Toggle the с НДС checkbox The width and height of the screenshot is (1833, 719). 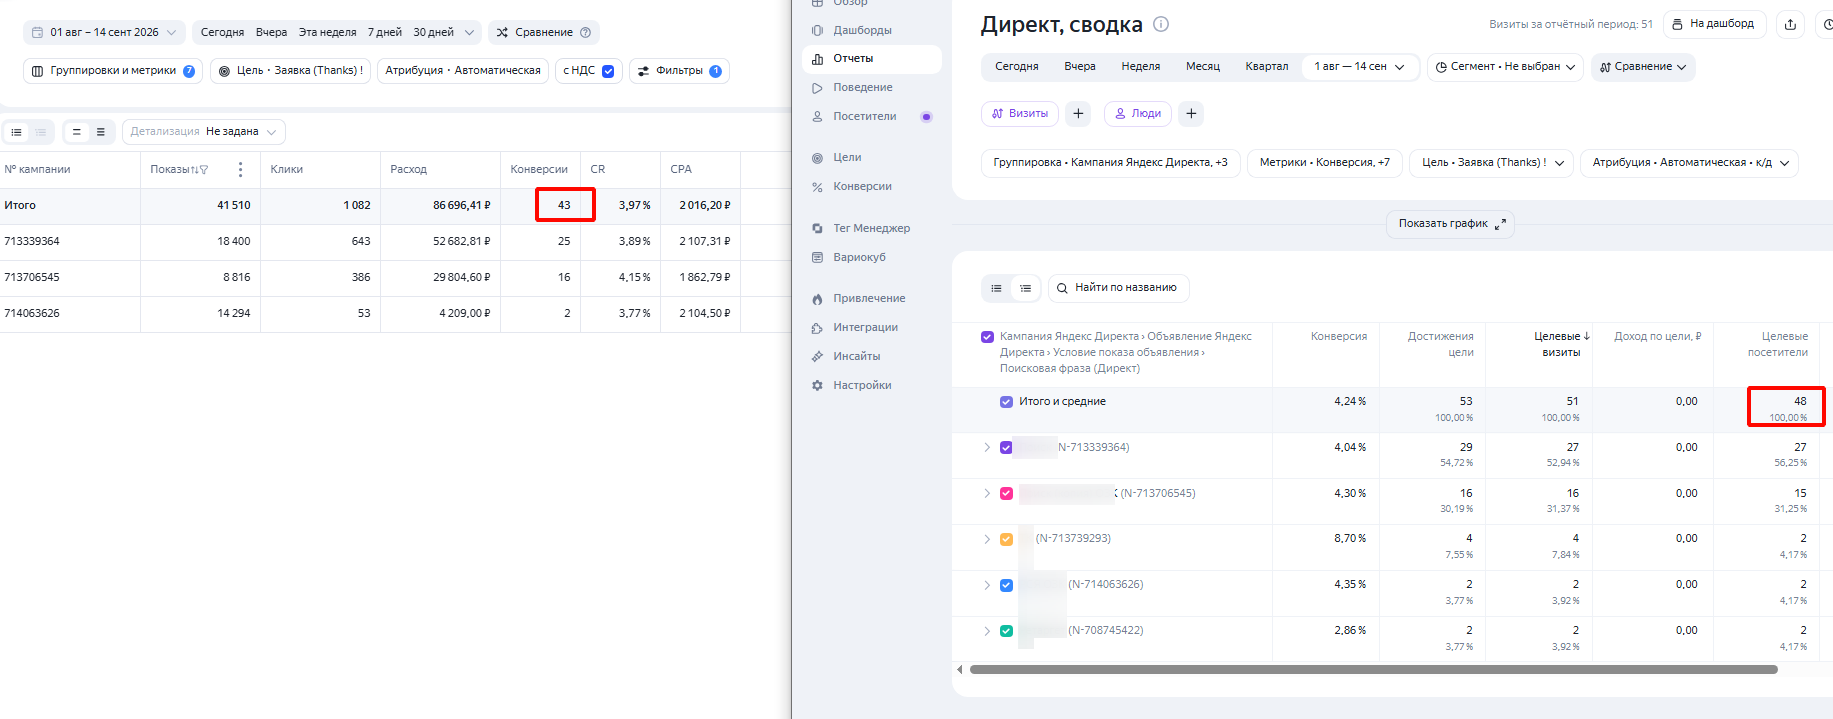coord(608,71)
